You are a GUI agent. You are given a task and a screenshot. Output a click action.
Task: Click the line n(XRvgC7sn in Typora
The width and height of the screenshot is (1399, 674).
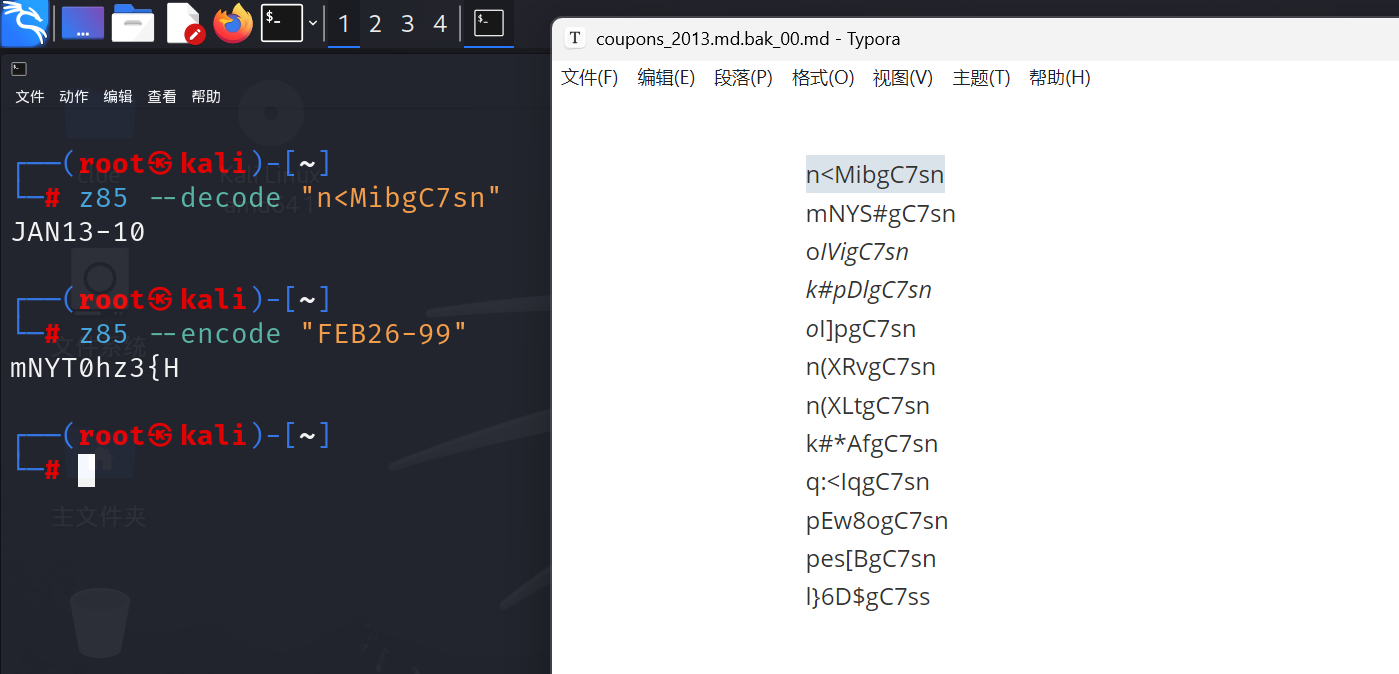click(871, 367)
